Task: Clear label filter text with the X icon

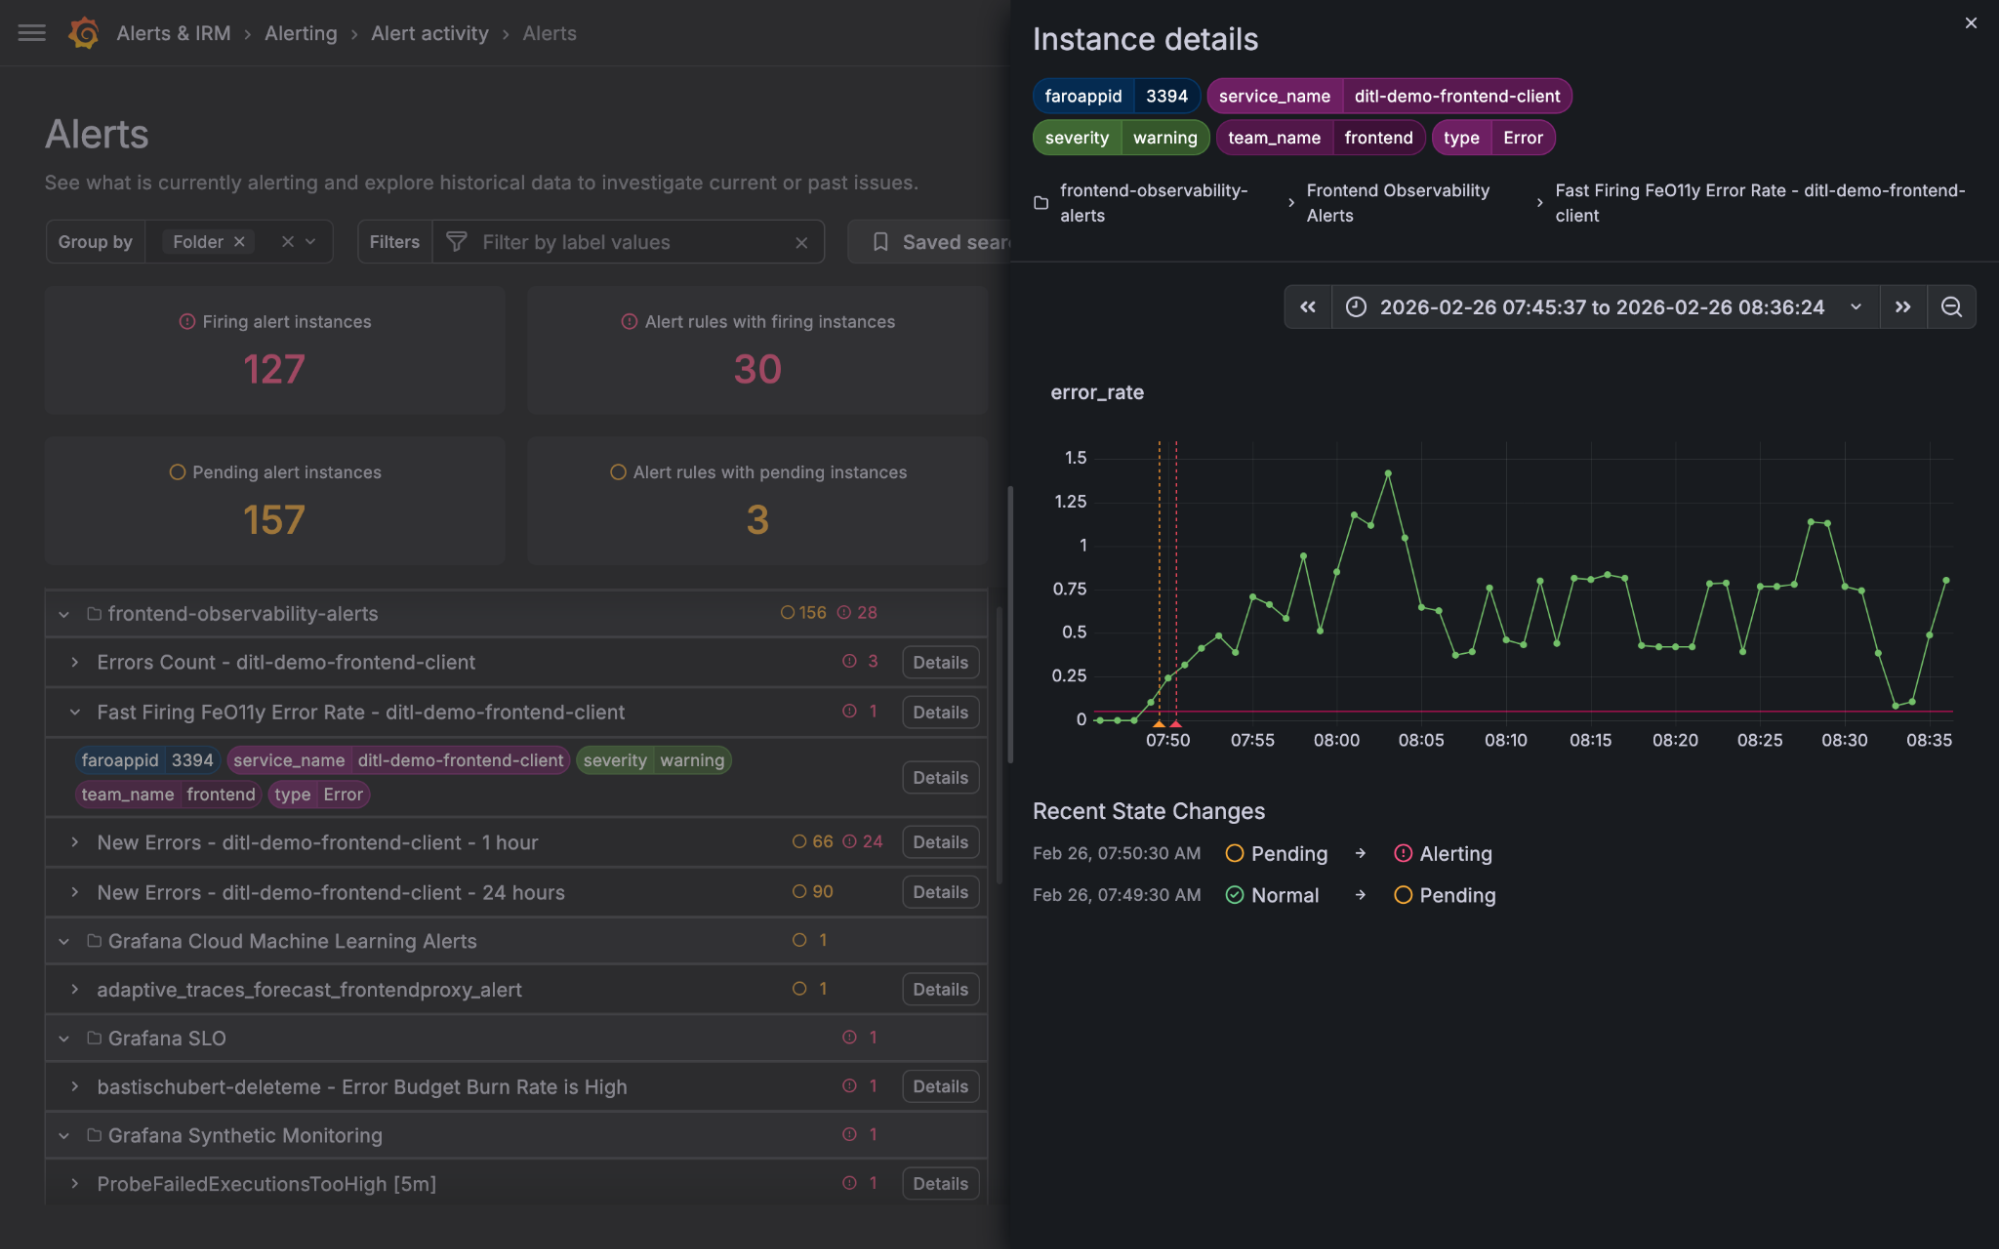Action: pyautogui.click(x=801, y=241)
